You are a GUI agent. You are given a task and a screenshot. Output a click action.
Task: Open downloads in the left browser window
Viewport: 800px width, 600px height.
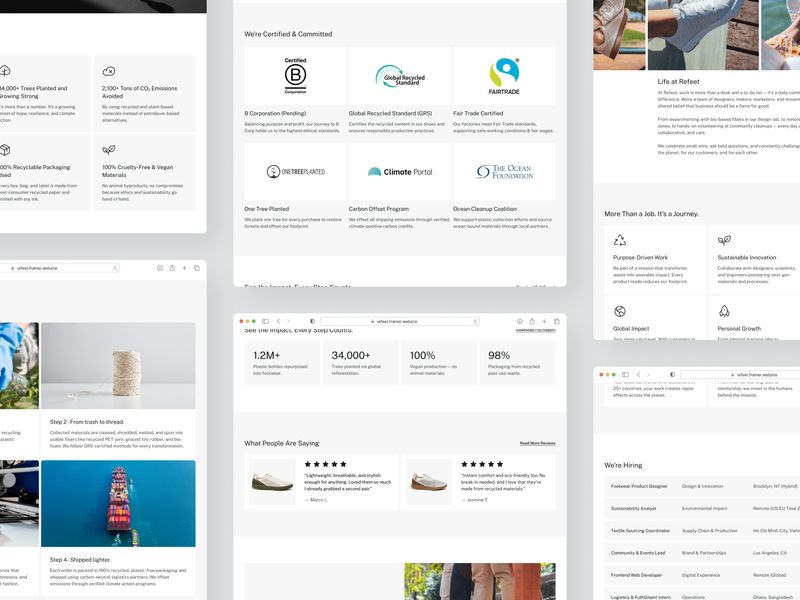coord(160,268)
